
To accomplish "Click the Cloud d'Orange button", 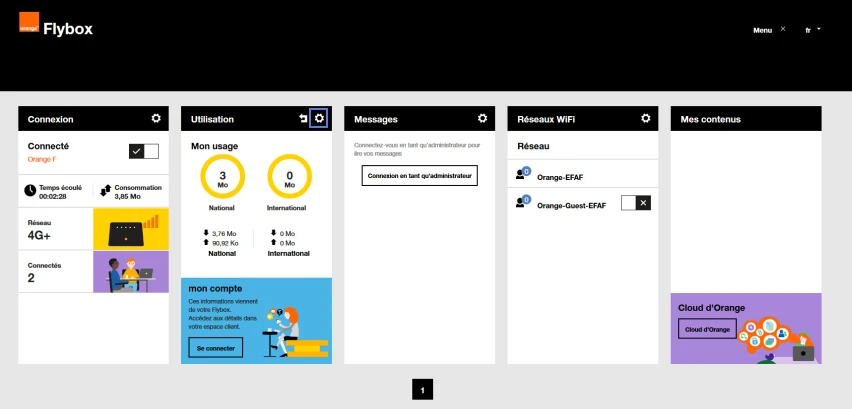I will (x=707, y=329).
